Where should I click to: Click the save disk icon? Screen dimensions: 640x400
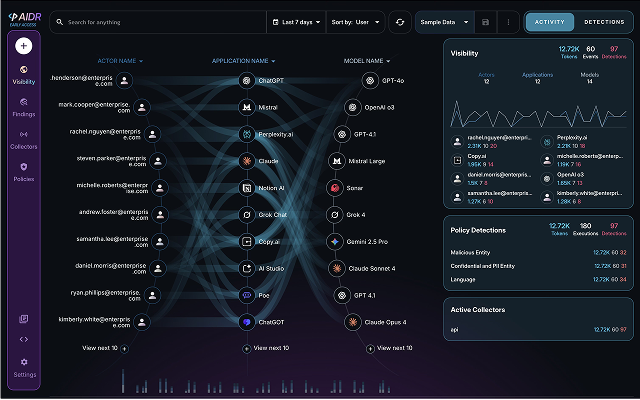485,22
